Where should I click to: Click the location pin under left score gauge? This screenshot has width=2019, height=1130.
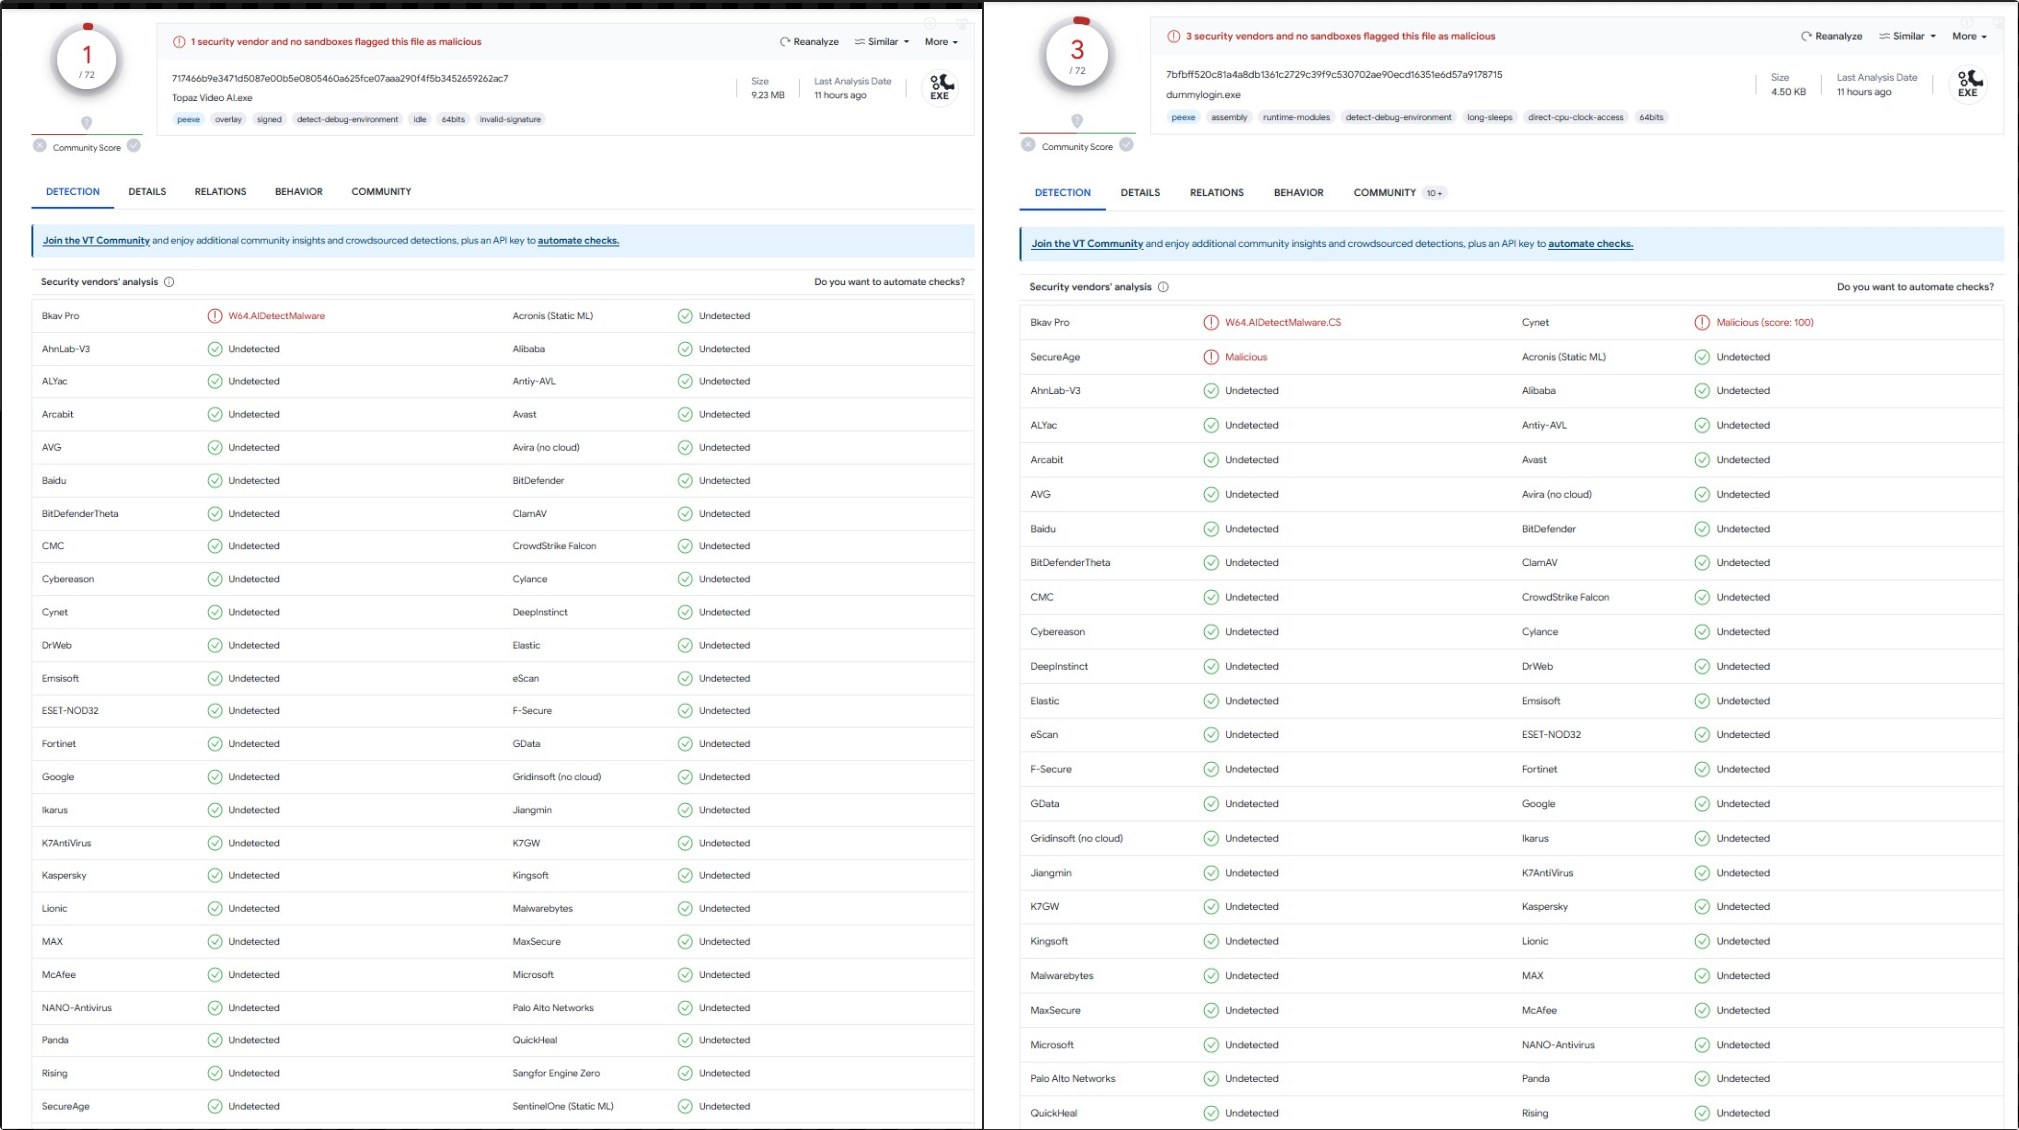click(x=87, y=123)
